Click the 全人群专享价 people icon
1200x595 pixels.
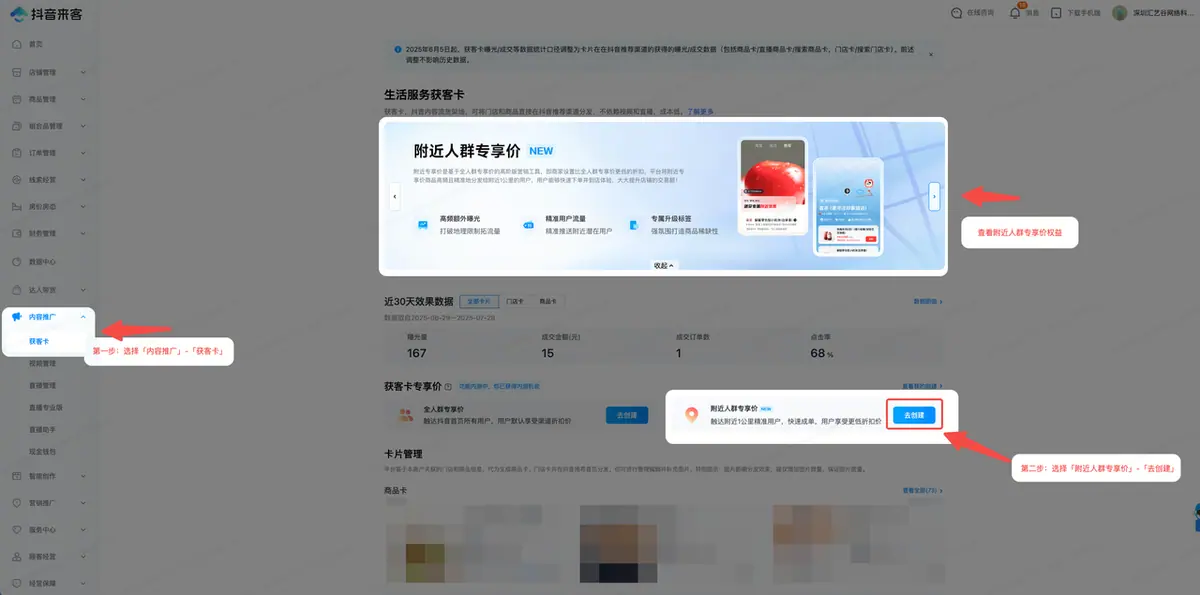pos(408,415)
